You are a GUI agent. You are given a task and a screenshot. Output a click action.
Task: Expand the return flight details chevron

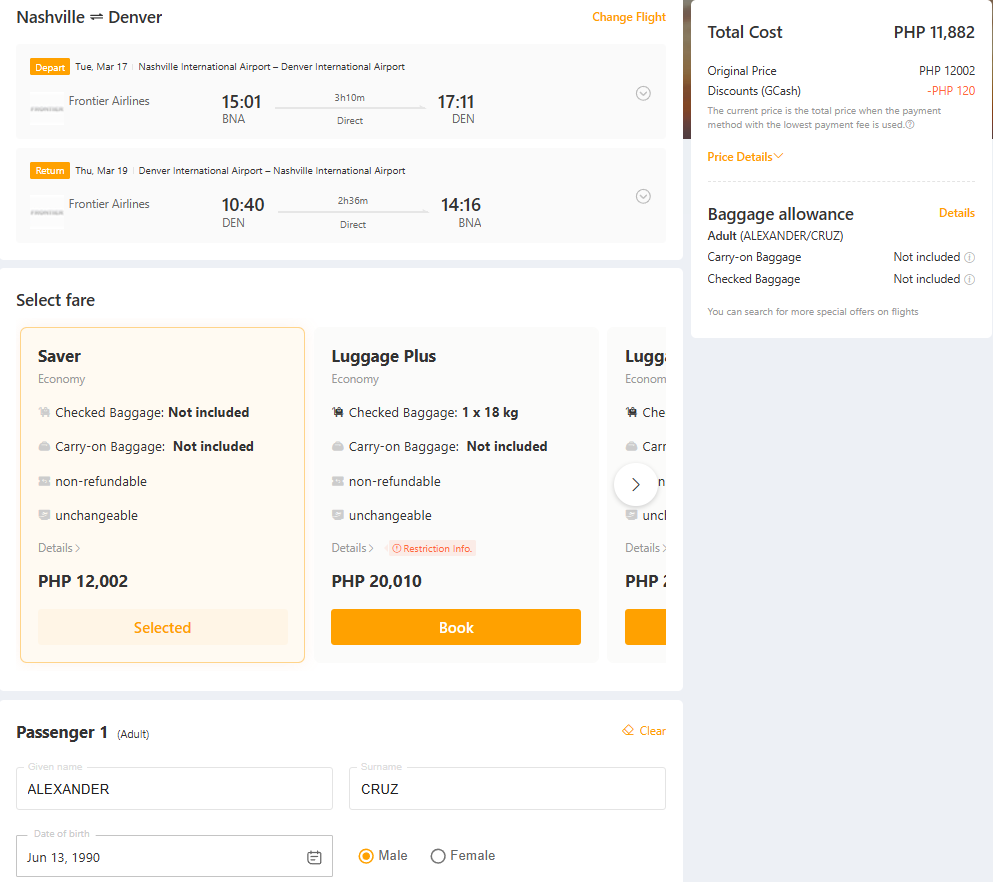(x=643, y=196)
